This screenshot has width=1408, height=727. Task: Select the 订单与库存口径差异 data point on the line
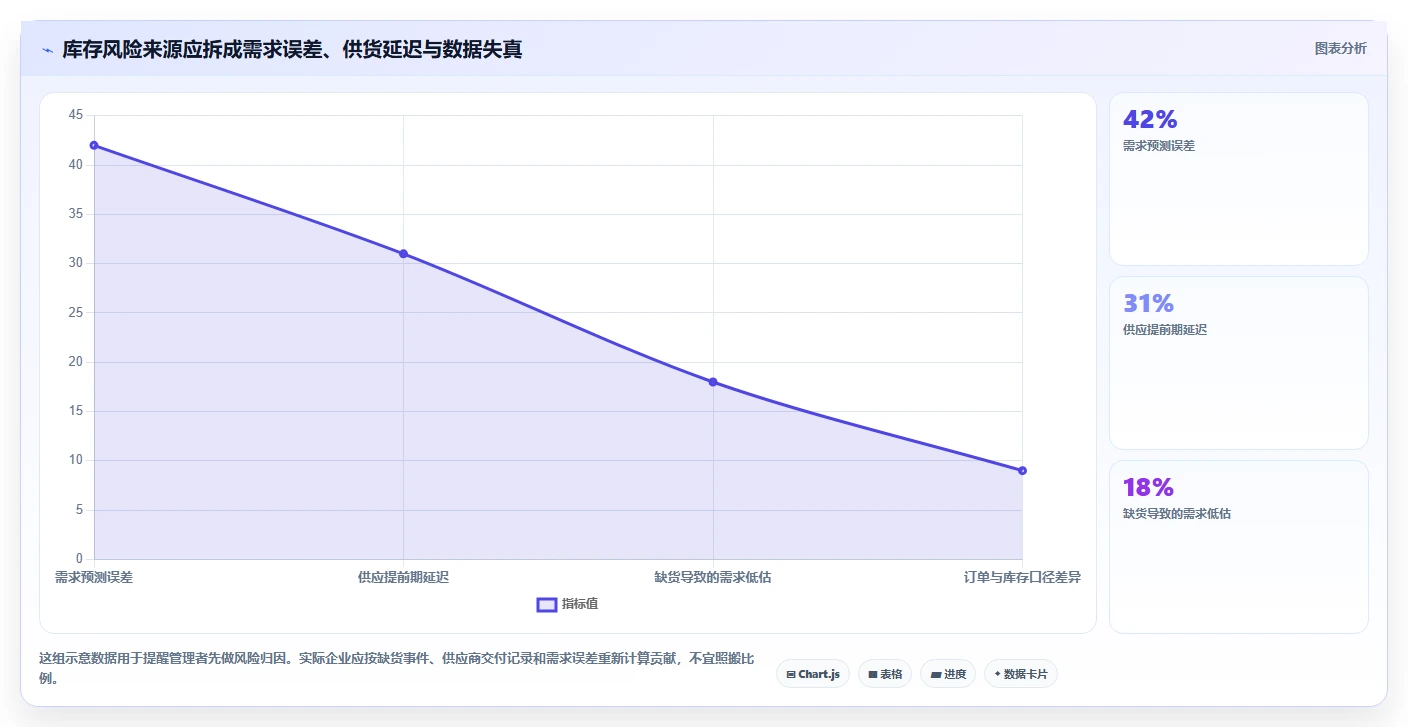tap(1022, 471)
